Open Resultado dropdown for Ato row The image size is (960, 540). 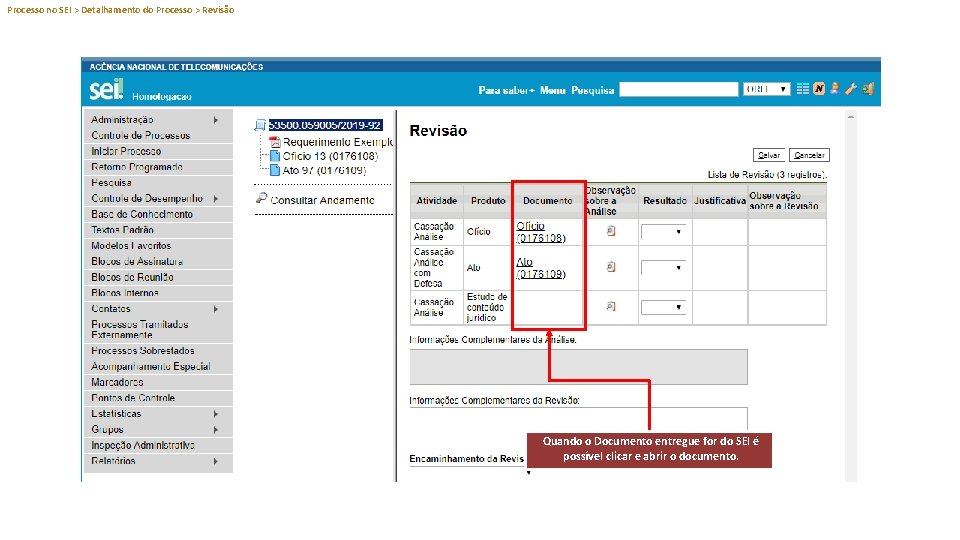663,268
